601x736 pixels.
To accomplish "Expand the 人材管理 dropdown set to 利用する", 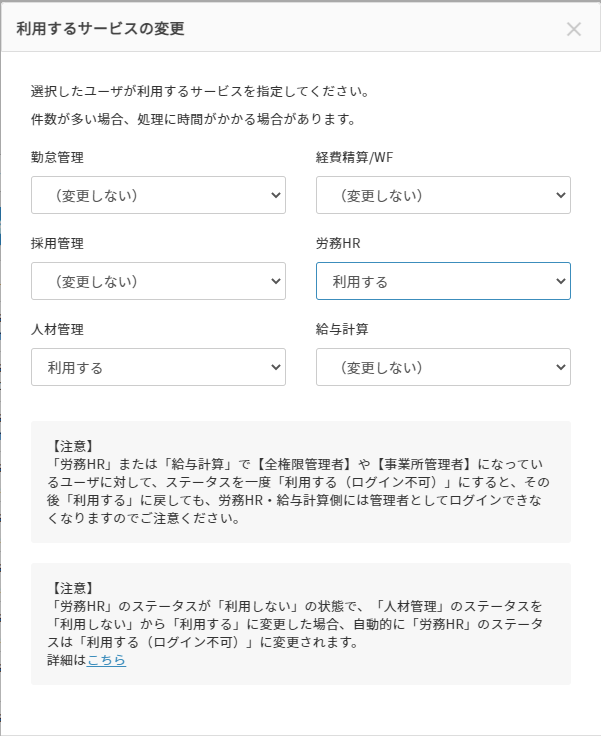I will click(x=158, y=367).
